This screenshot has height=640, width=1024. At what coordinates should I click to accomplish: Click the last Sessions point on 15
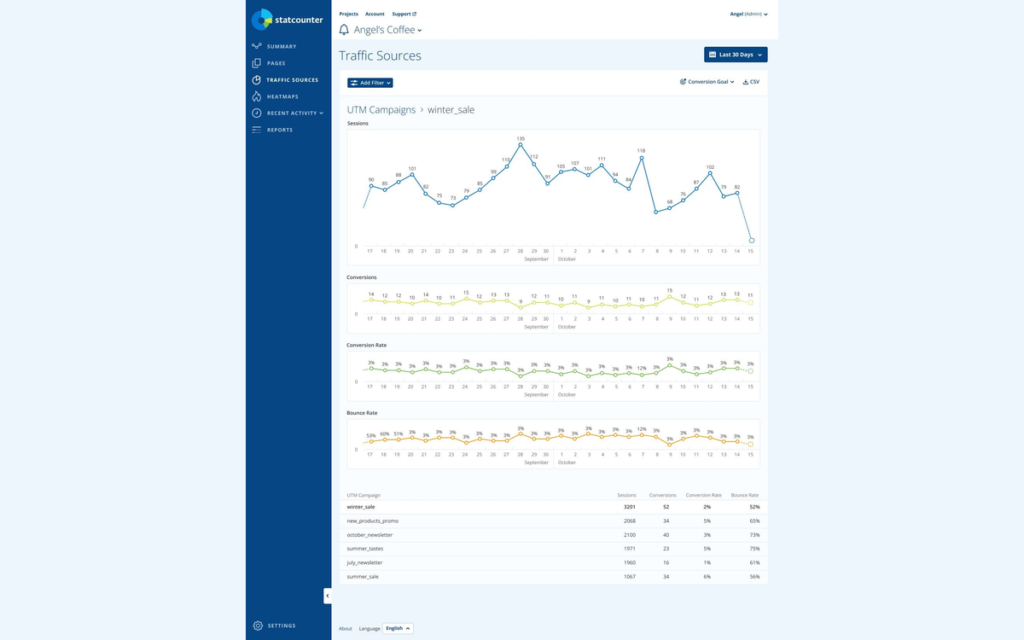[x=752, y=240]
